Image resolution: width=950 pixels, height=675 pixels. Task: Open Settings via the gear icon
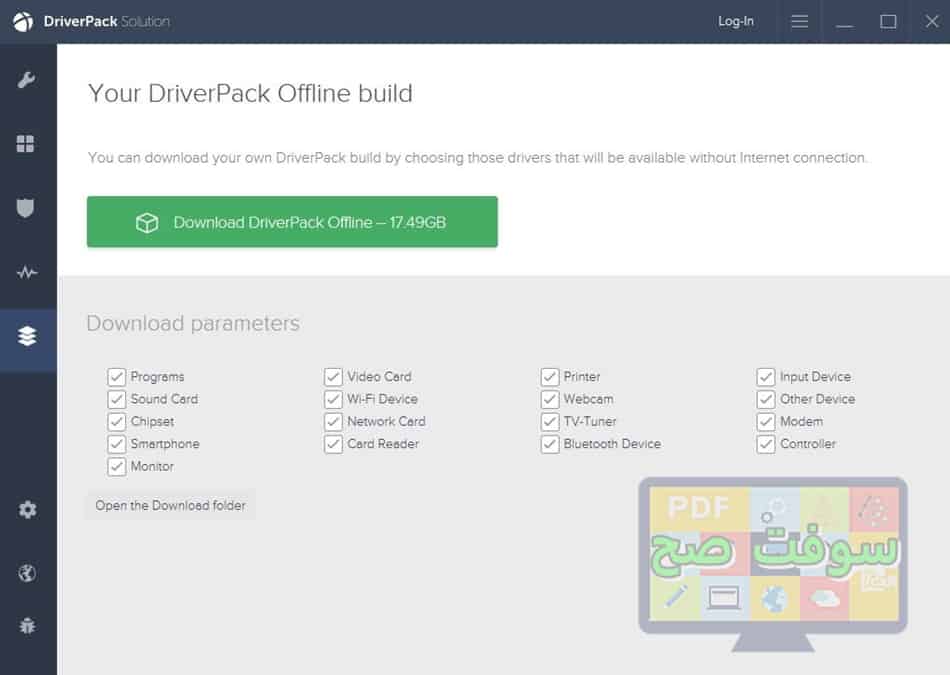(x=28, y=510)
